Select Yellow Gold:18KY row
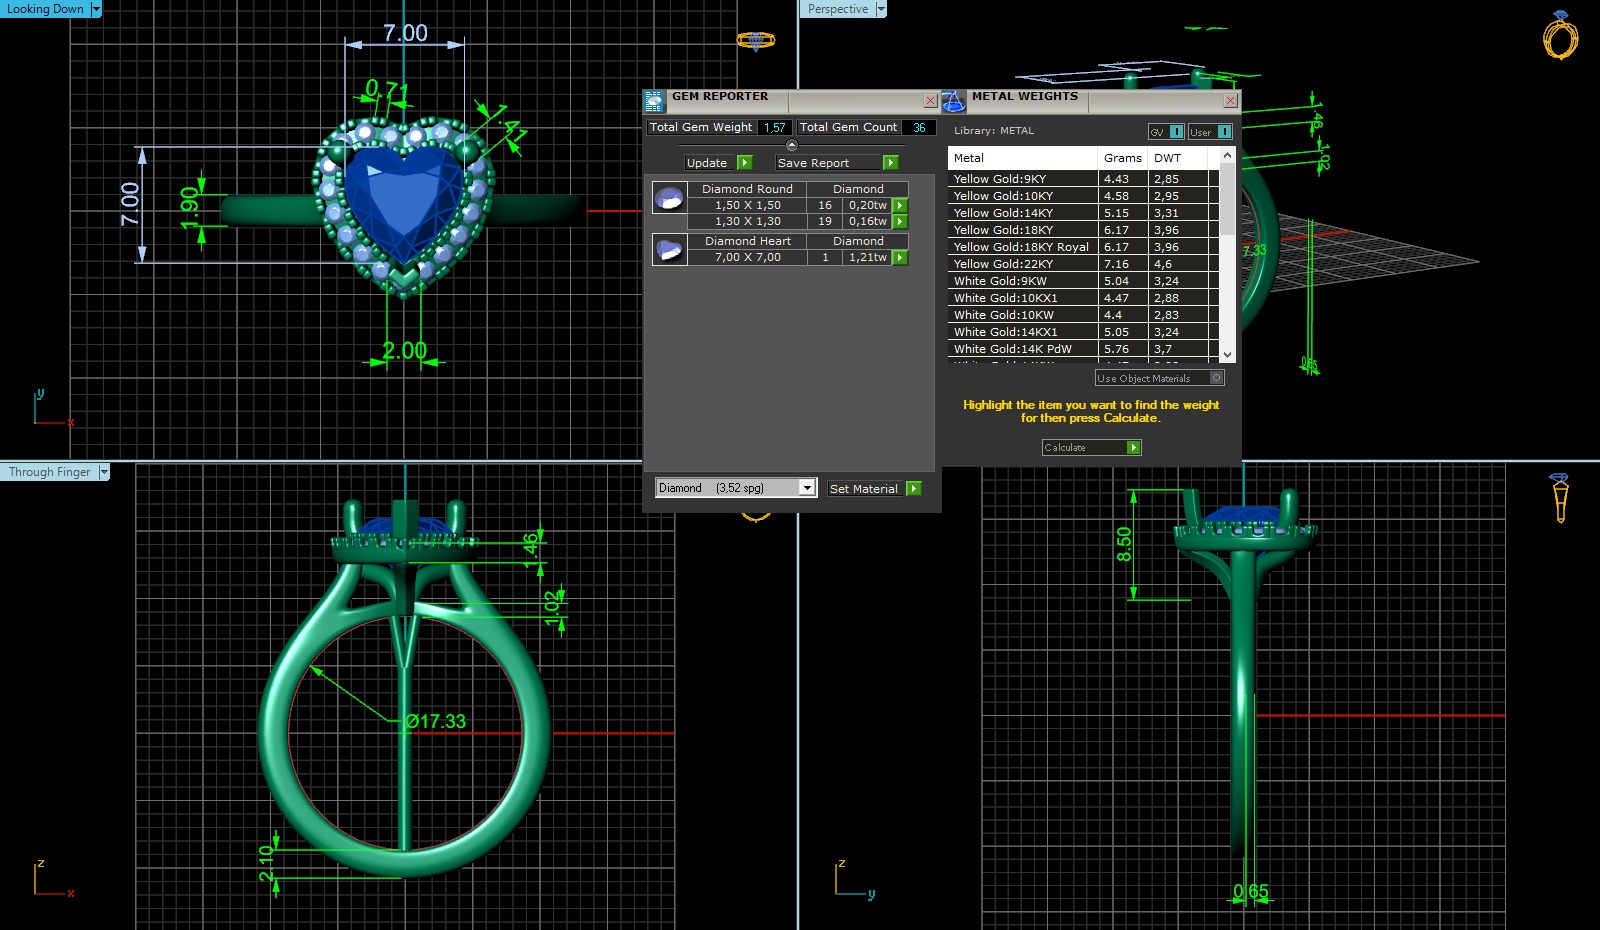Screen dimensions: 1600x930 pos(1084,230)
